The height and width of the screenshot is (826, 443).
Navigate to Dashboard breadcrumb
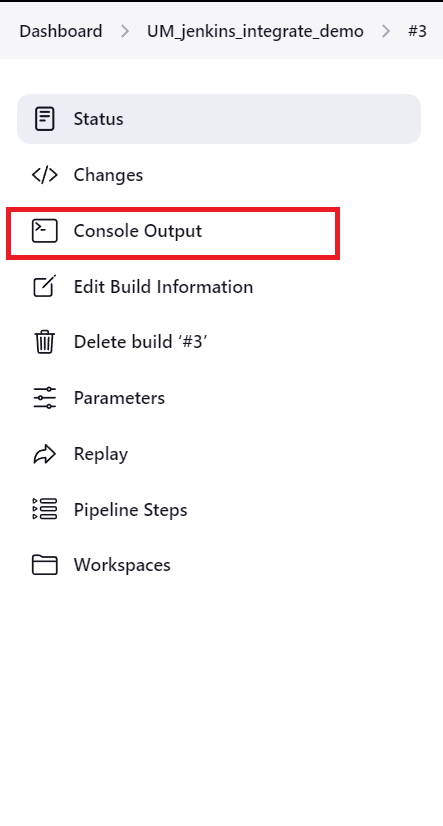point(61,31)
